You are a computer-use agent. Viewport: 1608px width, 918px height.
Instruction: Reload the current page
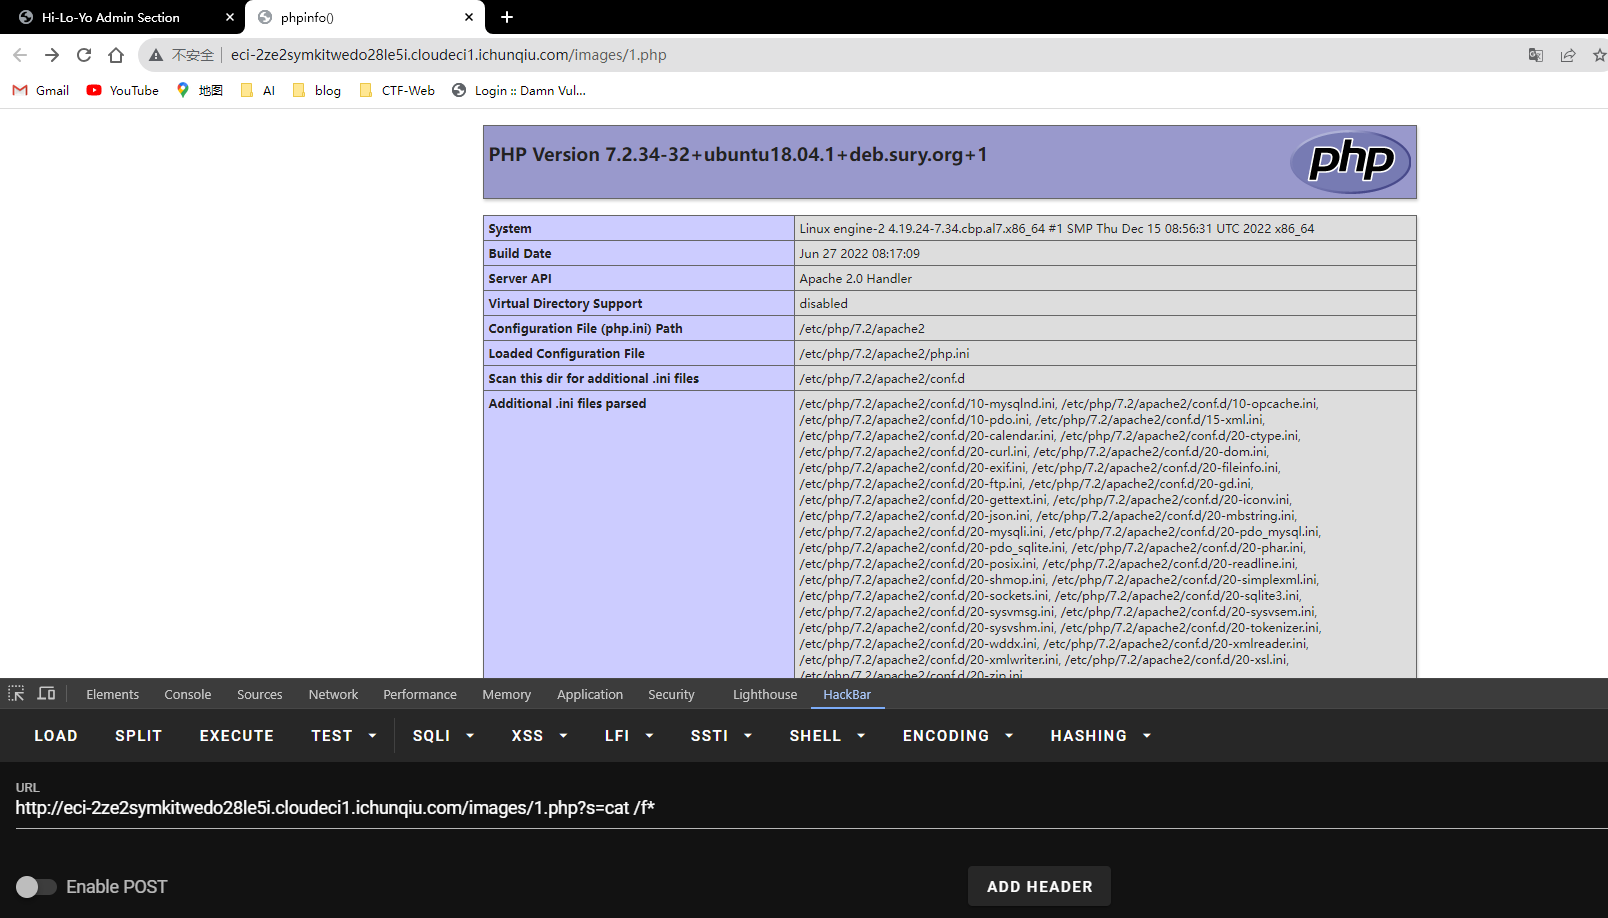click(x=84, y=55)
